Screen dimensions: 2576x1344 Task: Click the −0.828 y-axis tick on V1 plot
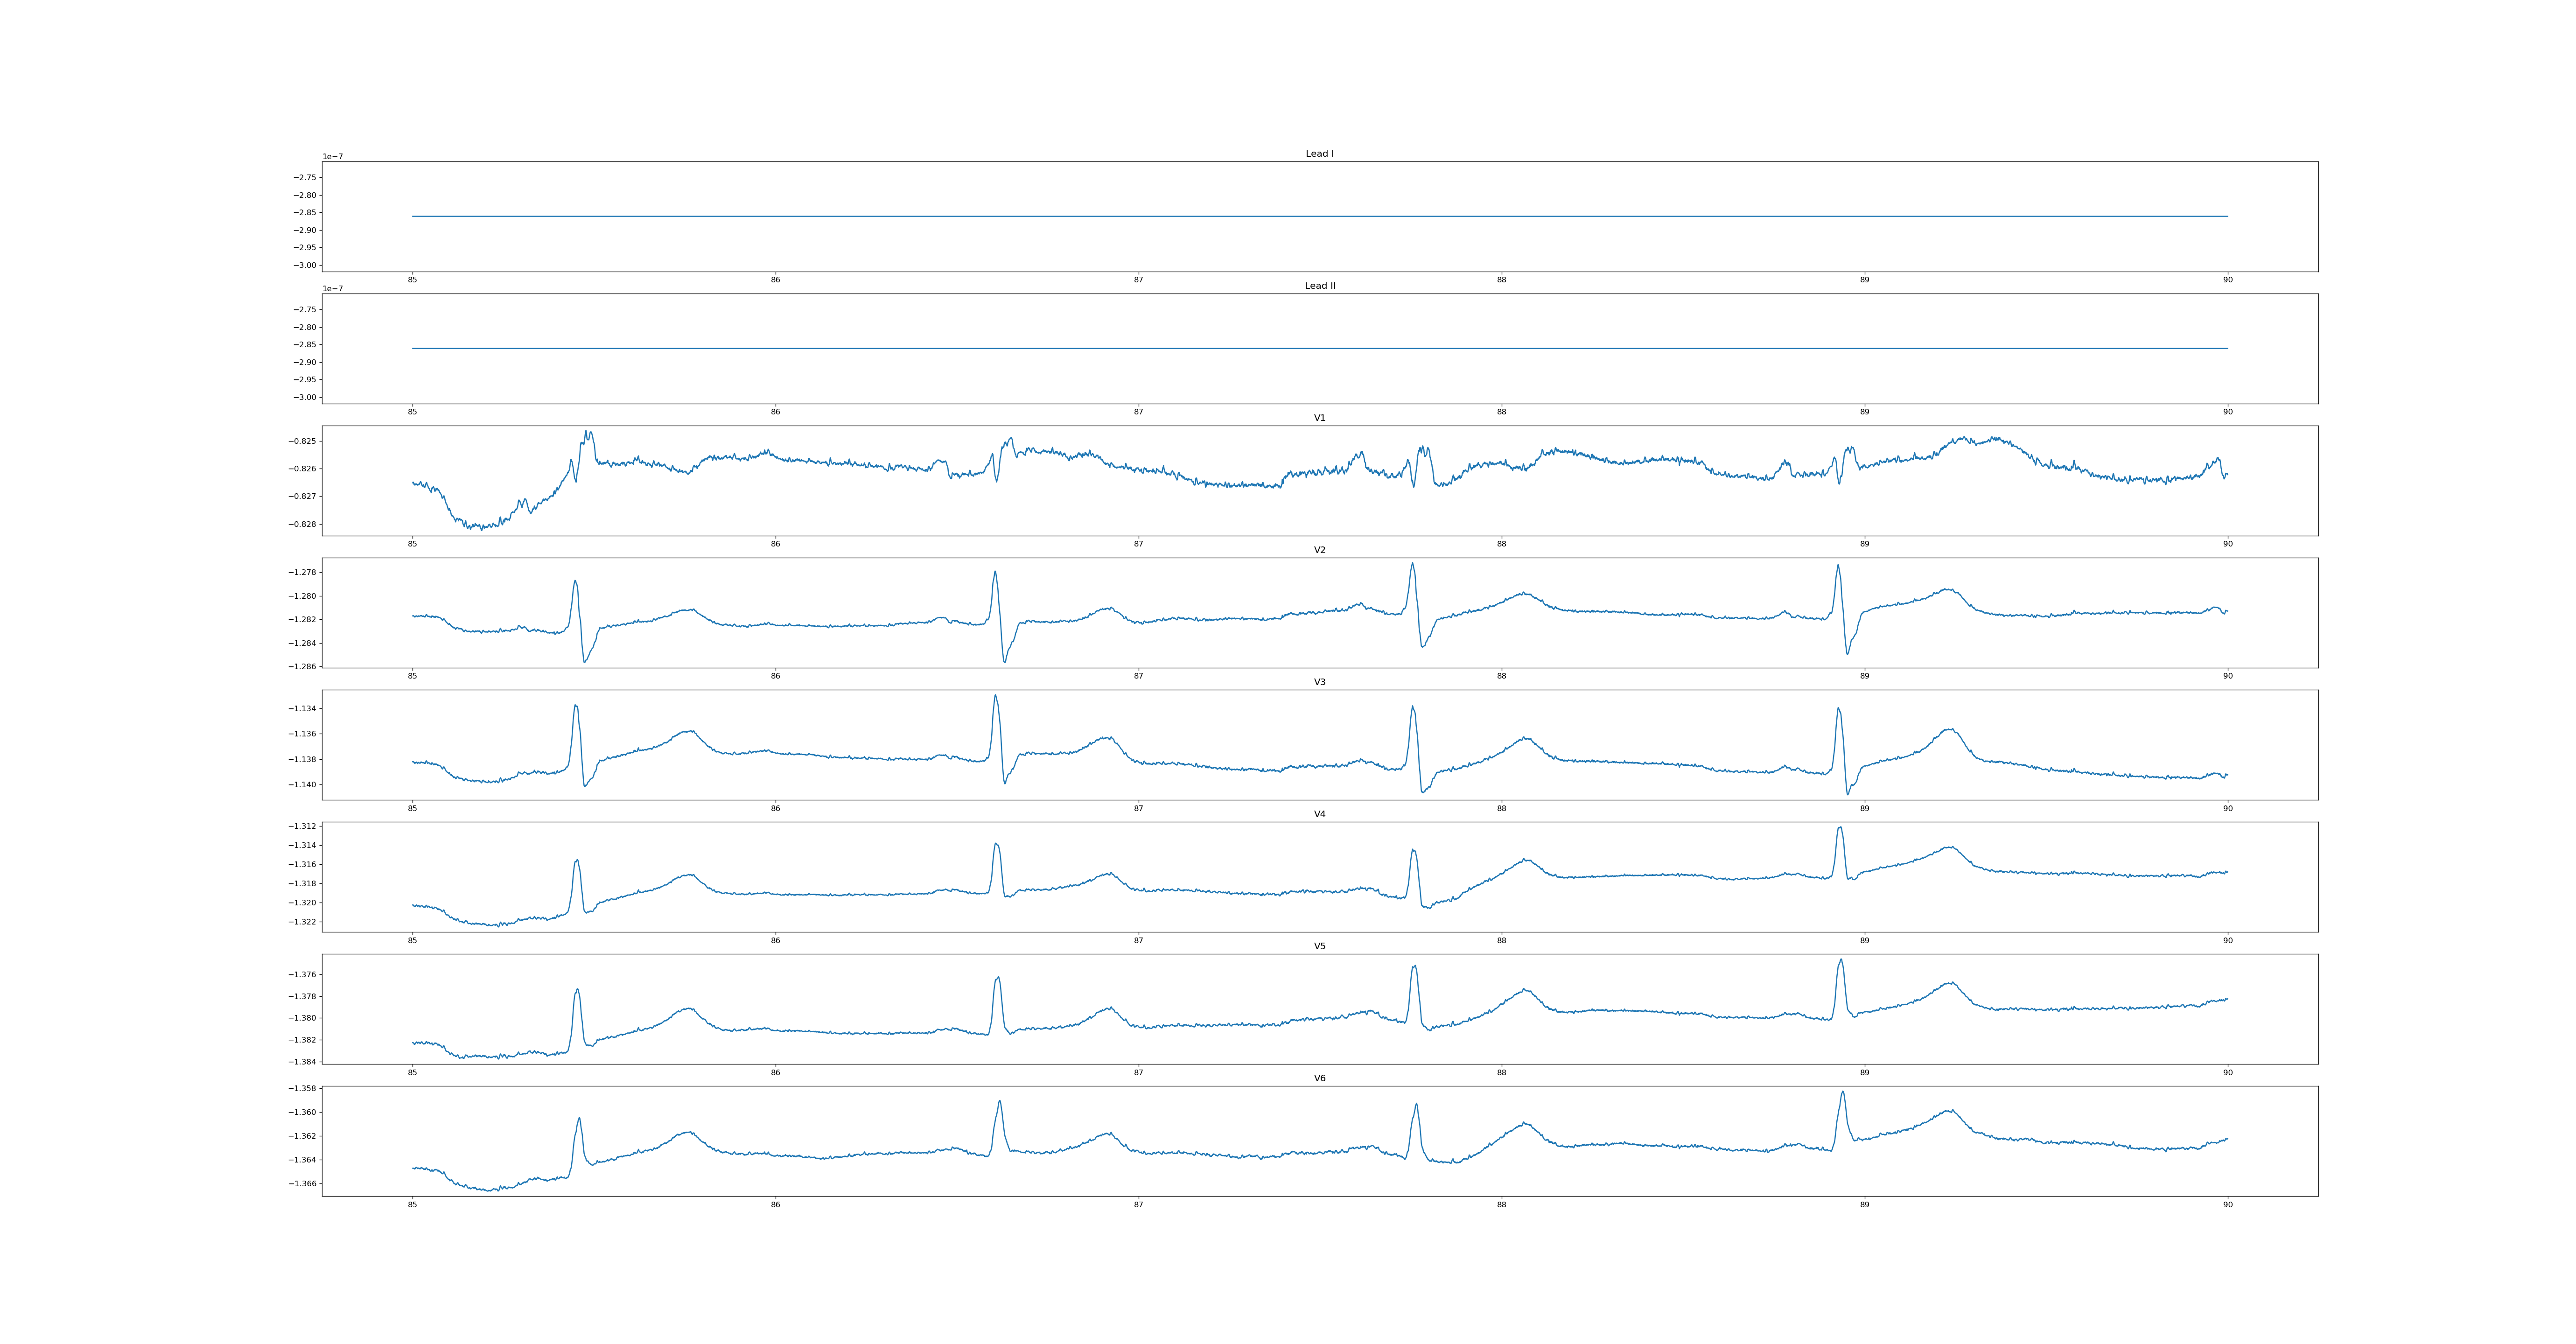303,524
